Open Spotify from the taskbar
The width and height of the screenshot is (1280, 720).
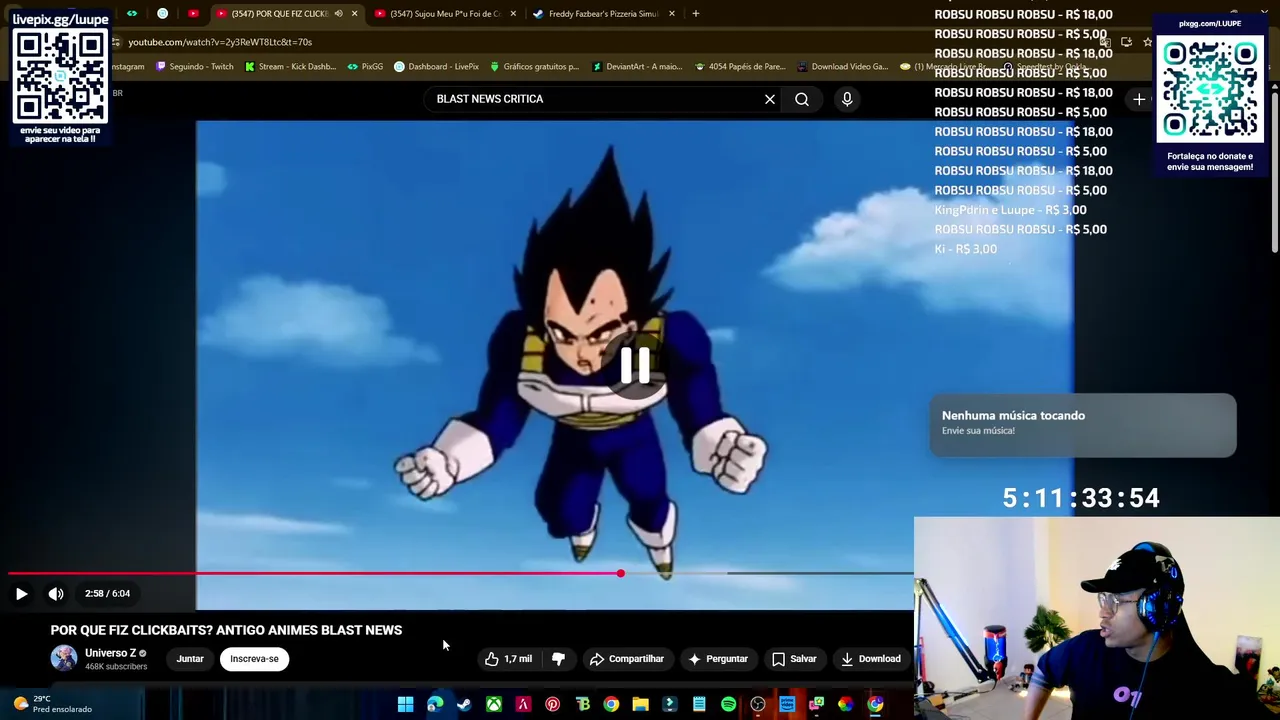coord(728,705)
